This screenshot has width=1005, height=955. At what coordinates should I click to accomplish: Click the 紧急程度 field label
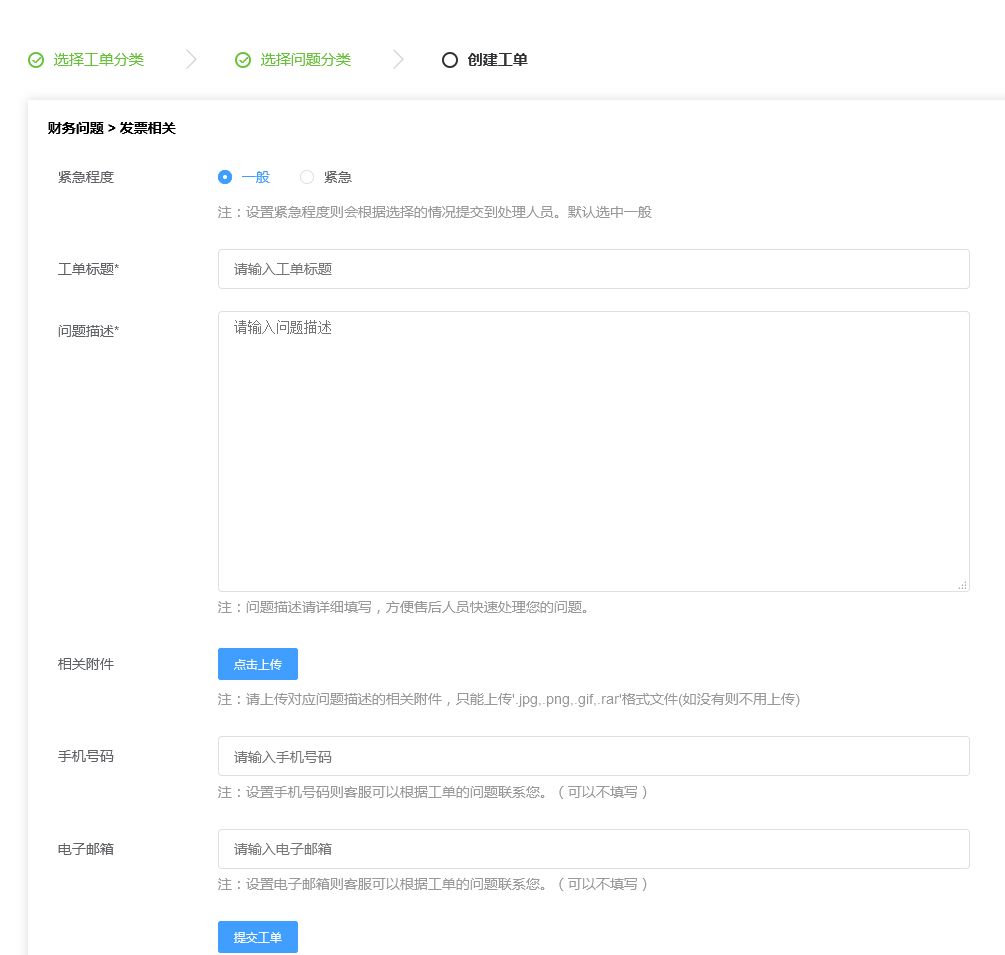(x=86, y=177)
